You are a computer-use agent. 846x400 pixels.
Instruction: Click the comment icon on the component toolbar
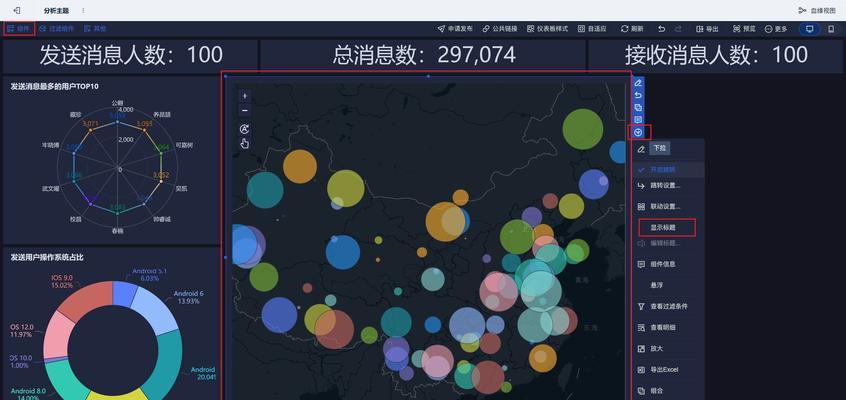click(638, 119)
